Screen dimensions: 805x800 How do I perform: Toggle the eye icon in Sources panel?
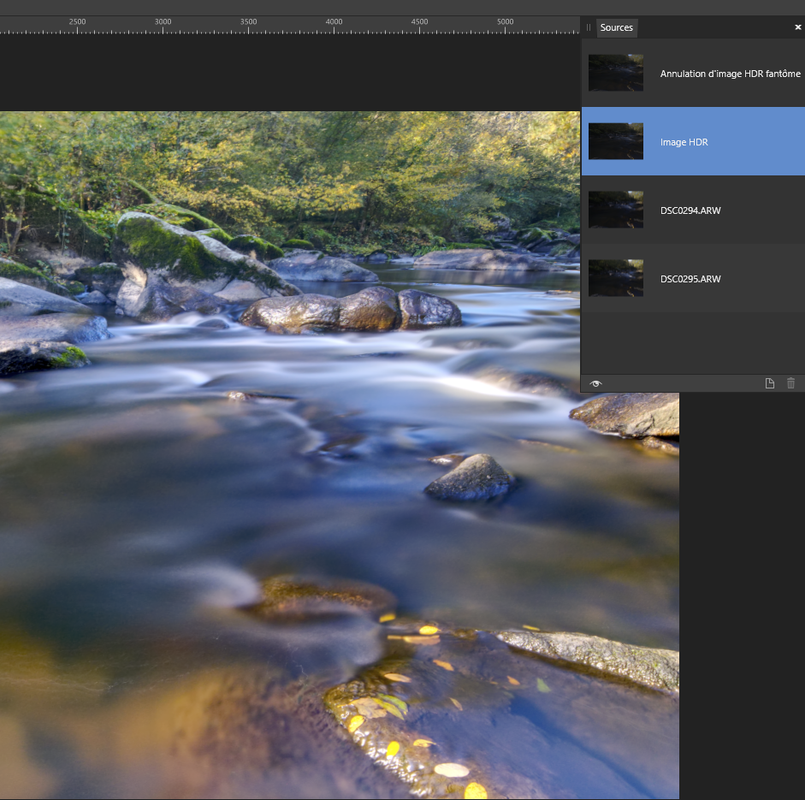(596, 383)
